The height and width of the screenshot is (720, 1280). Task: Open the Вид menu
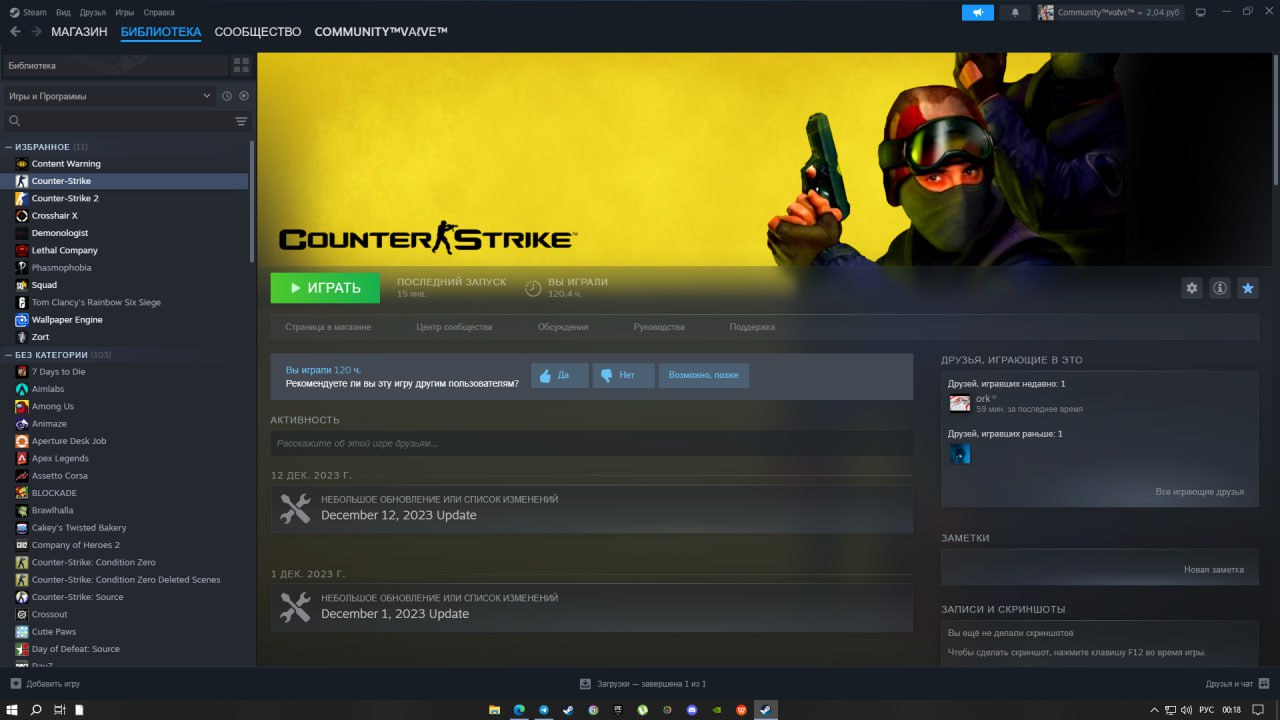(63, 12)
